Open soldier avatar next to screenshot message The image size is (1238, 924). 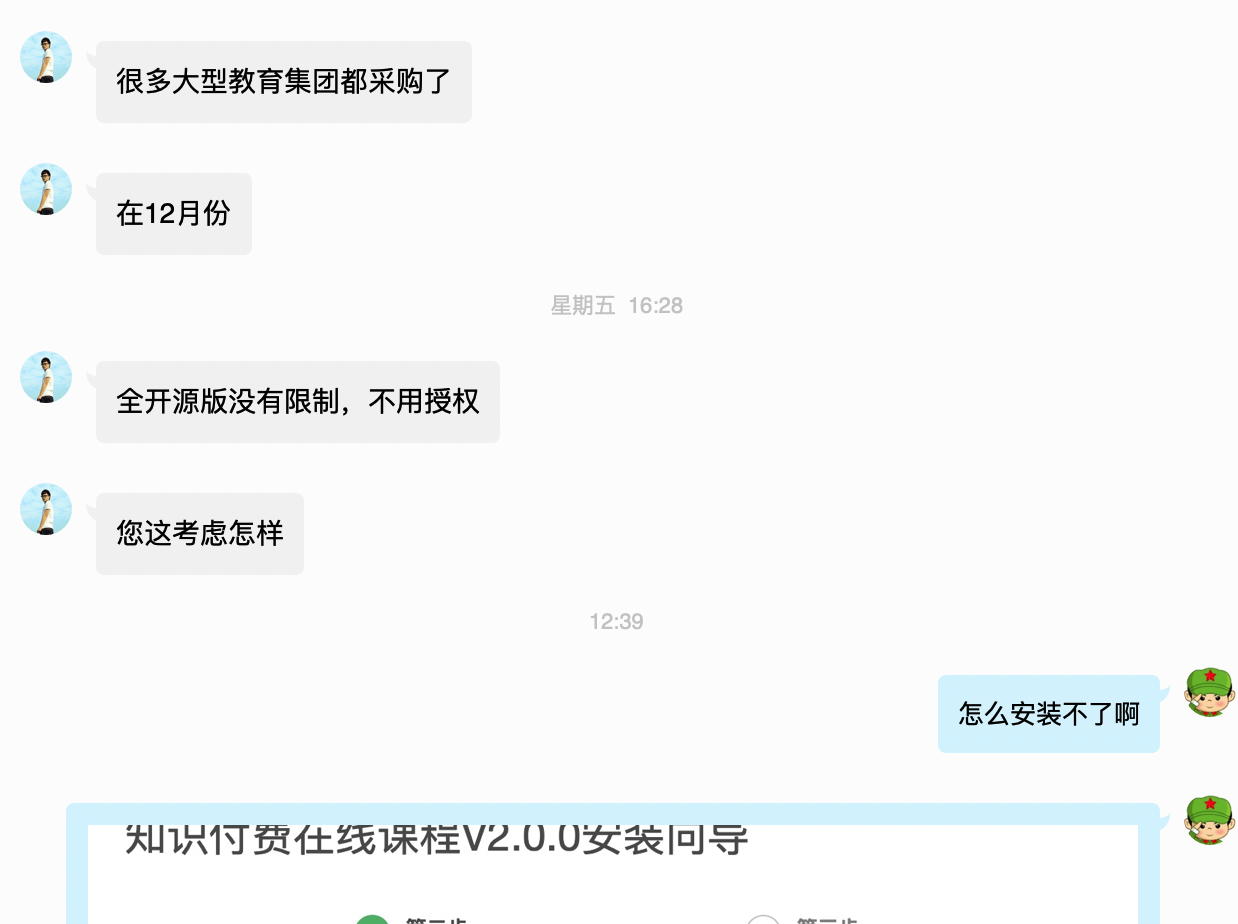pyautogui.click(x=1210, y=820)
